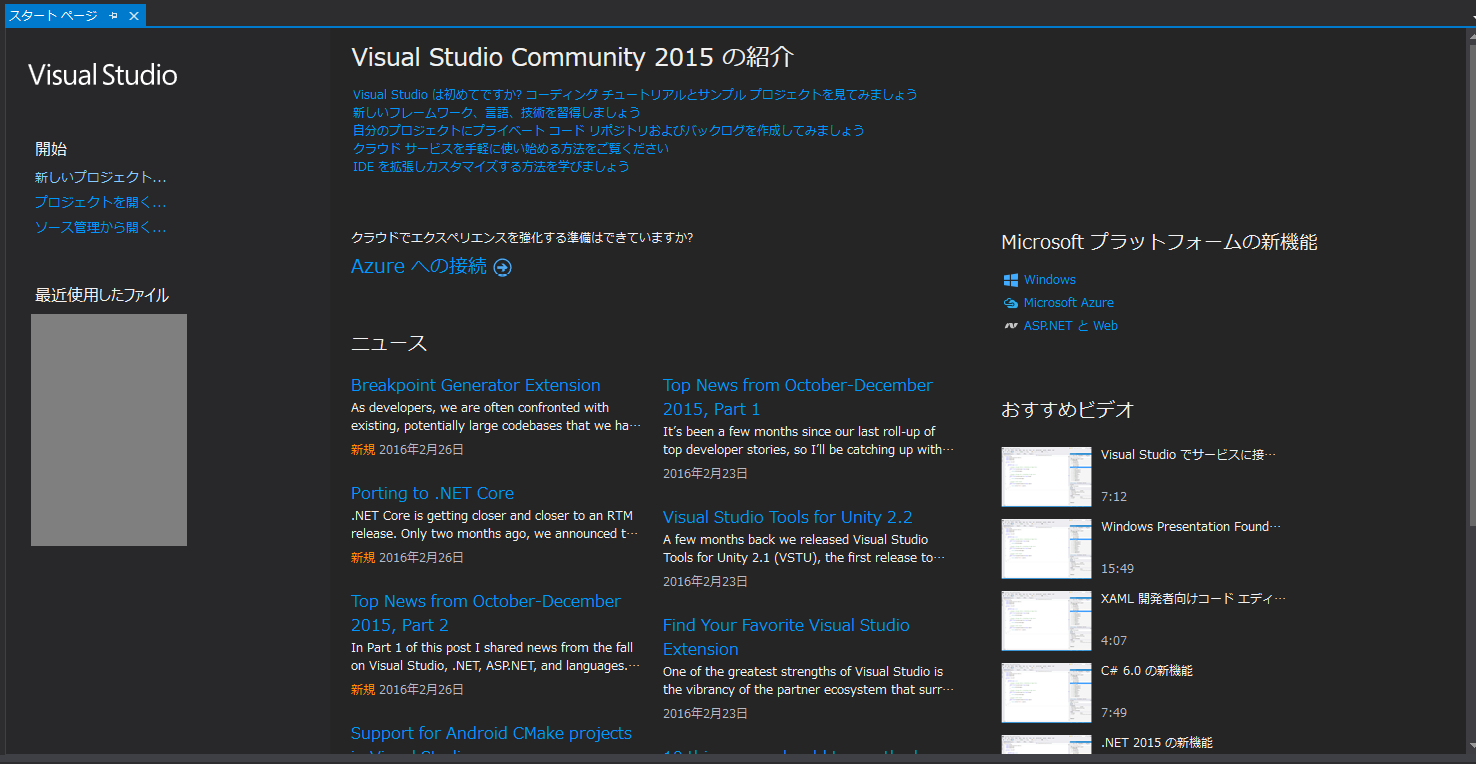
Task: Play .NET 2015 の新機能 video thumbnail
Action: (1046, 745)
